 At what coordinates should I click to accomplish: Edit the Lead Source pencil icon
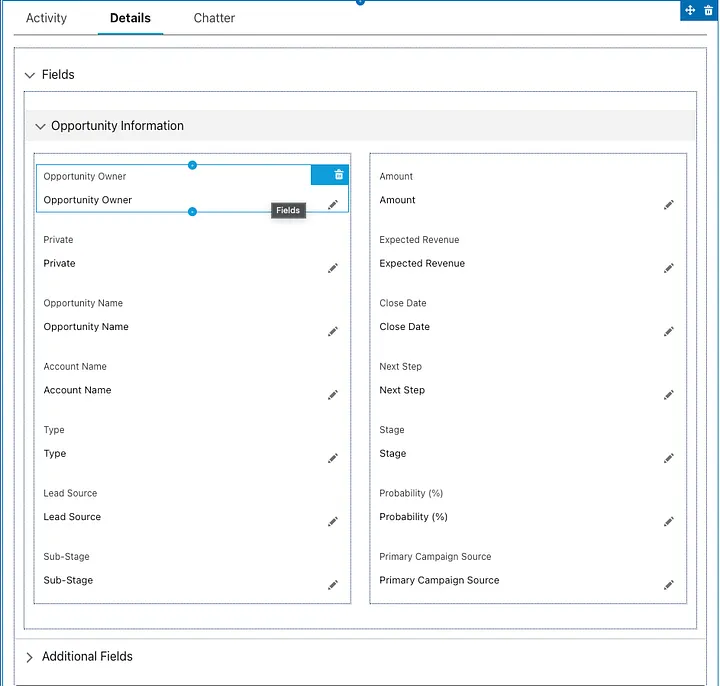tap(333, 522)
